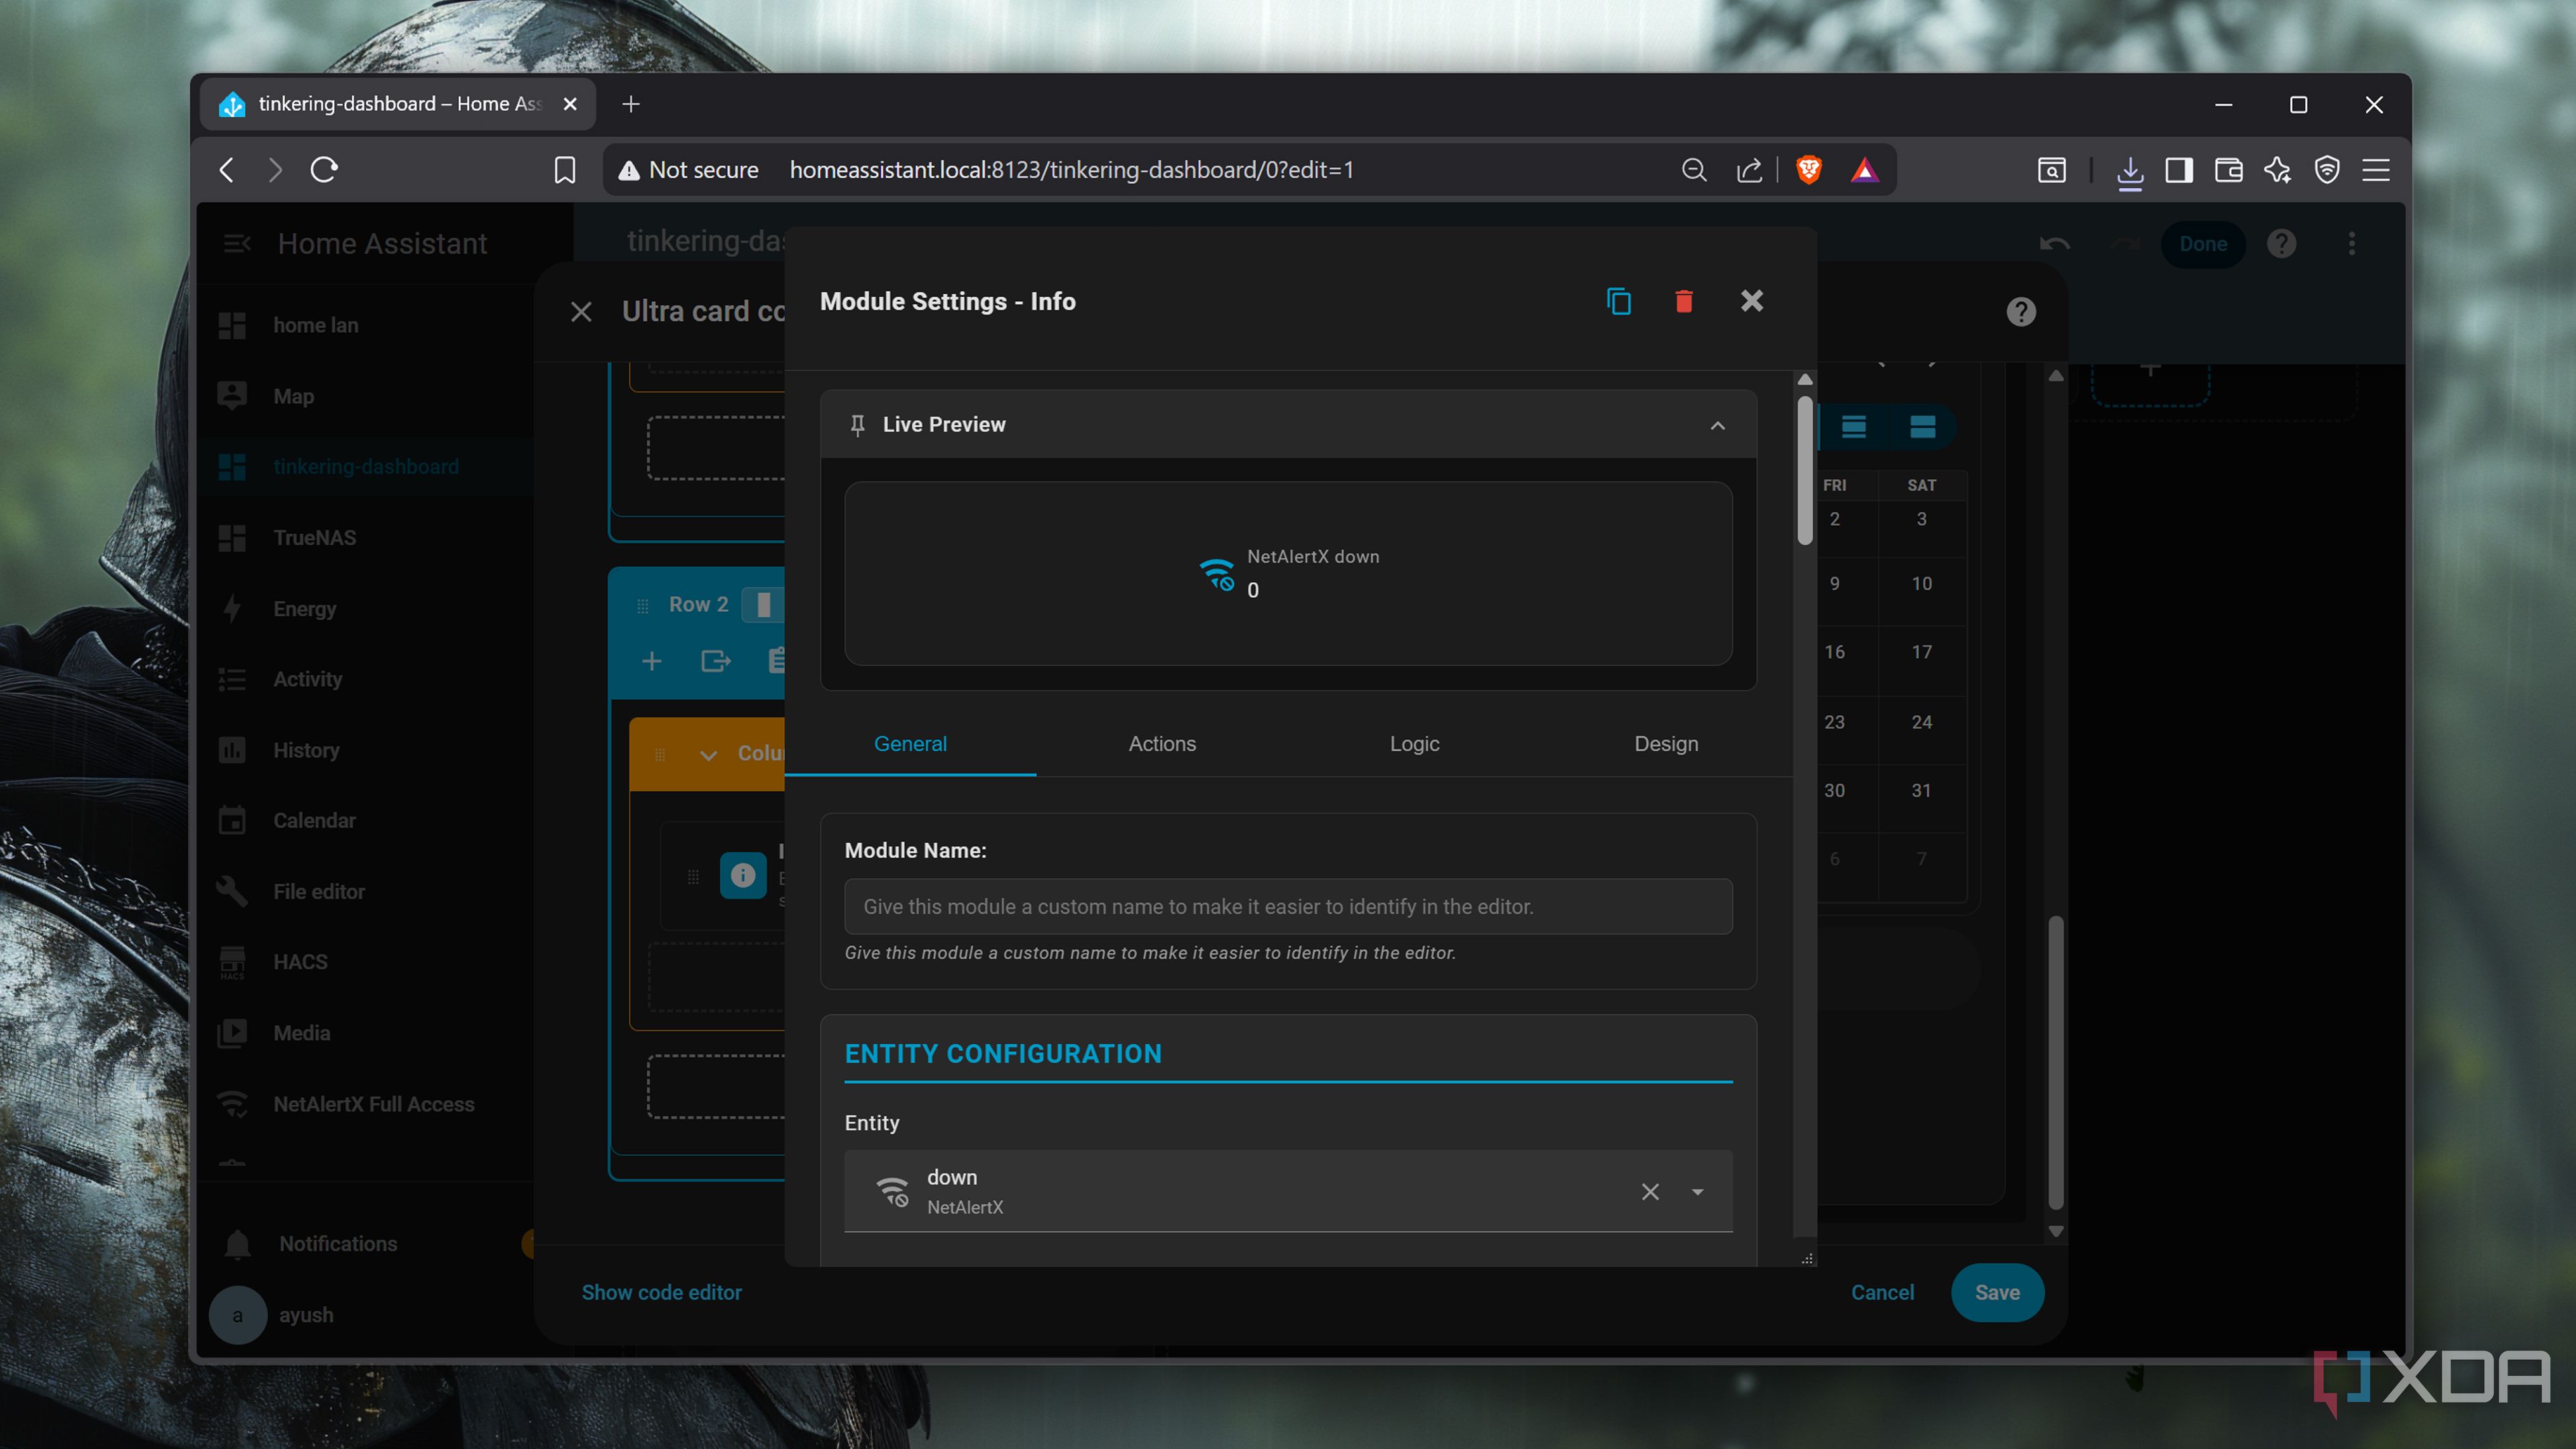Viewport: 2576px width, 1449px height.
Task: Focus the Module Name input field
Action: (x=1288, y=906)
